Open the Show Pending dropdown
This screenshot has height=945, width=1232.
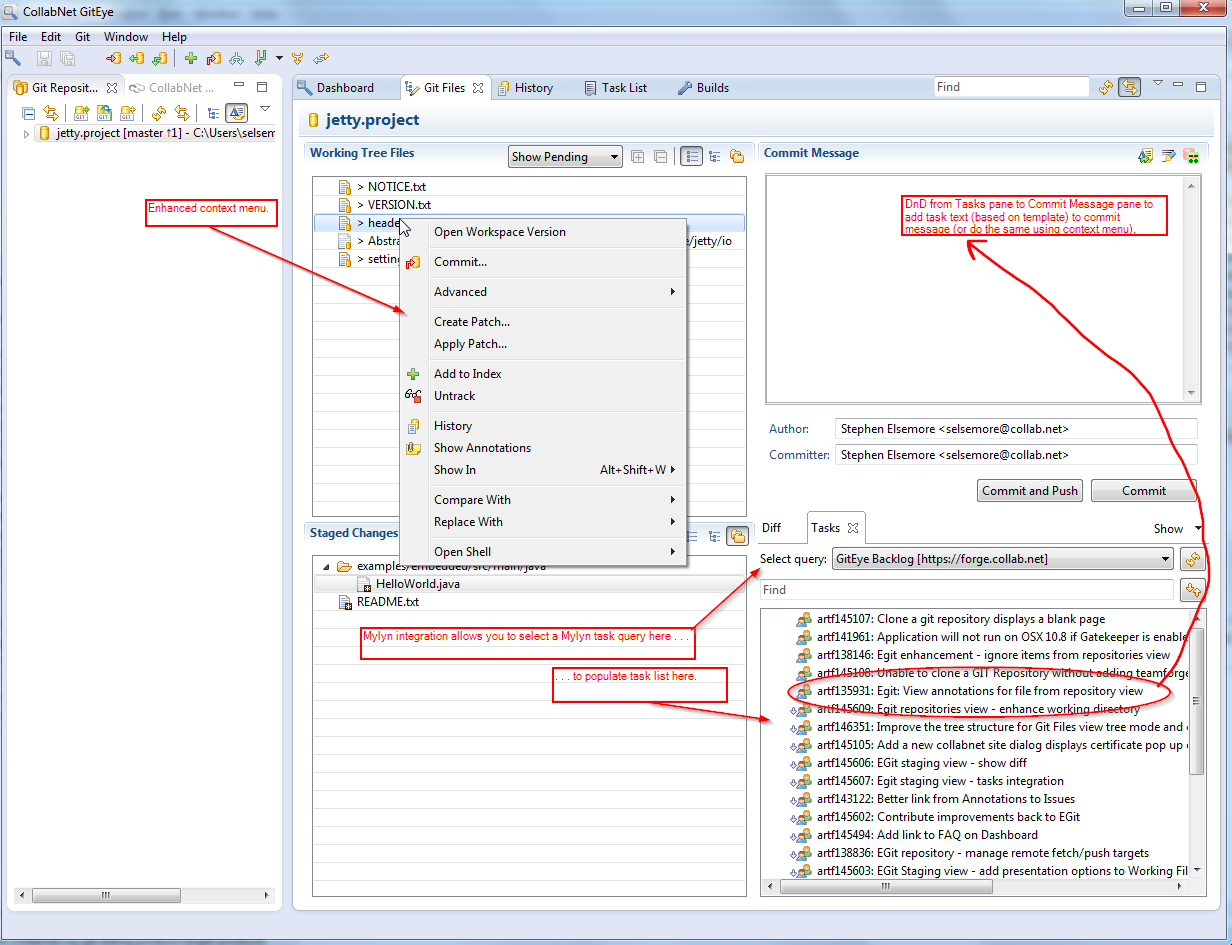click(x=565, y=157)
